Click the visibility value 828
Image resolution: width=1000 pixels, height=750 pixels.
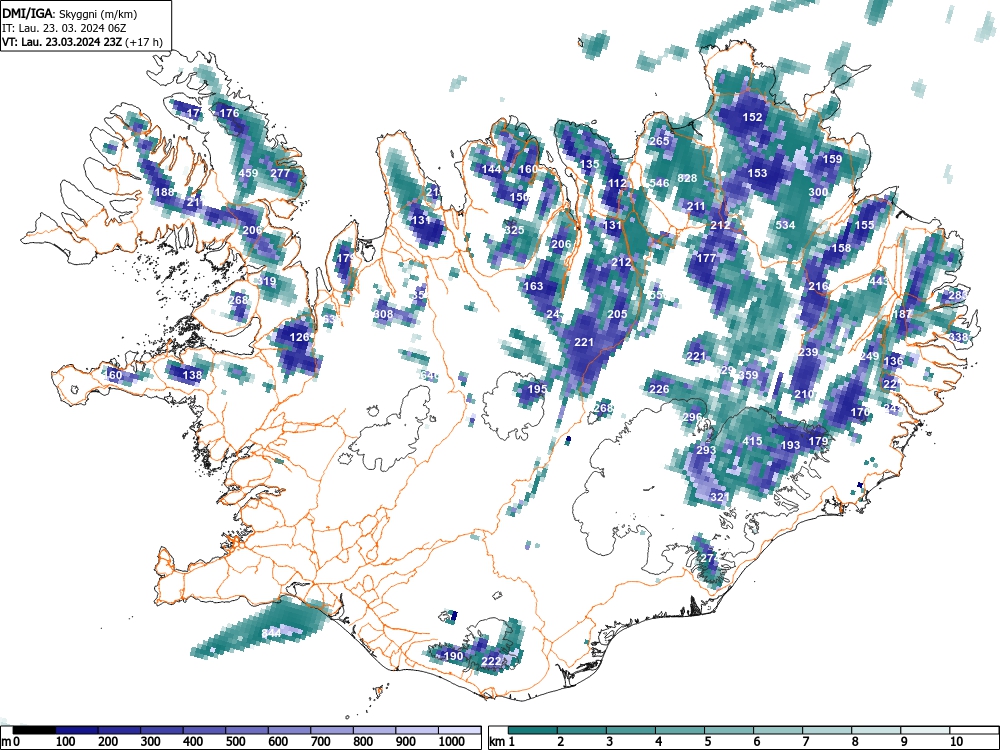687,178
